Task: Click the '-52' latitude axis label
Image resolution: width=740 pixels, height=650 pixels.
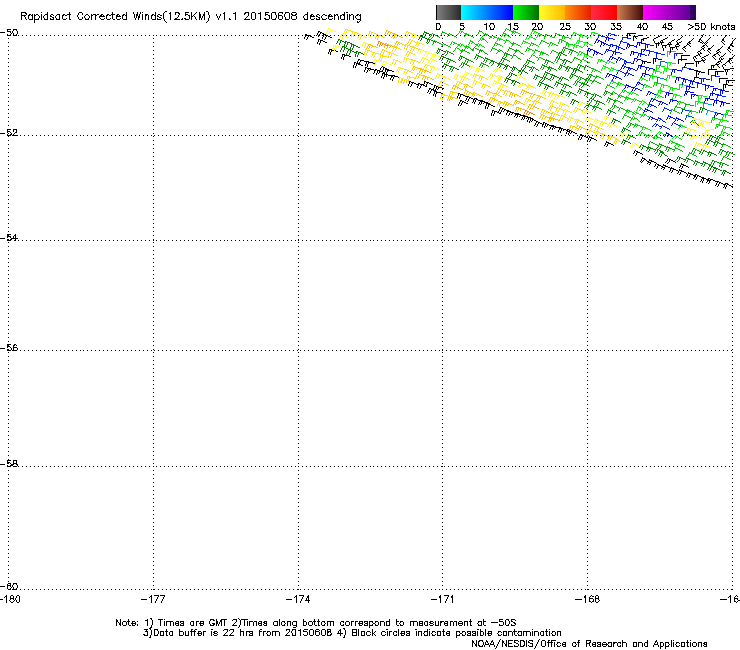Action: 9,133
